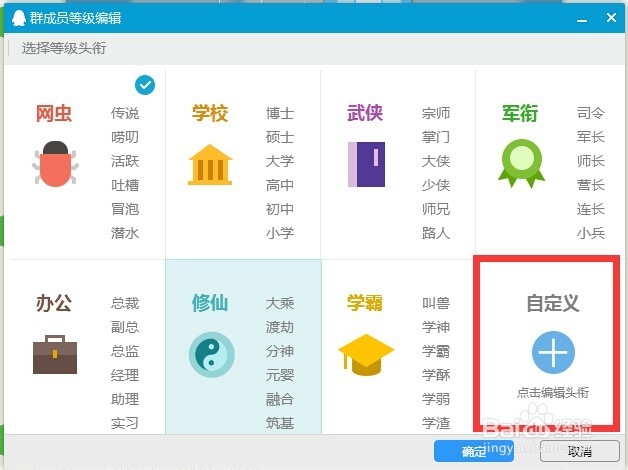Screen dimensions: 628x470
Task: Click the 司令 level title
Action: coord(591,113)
